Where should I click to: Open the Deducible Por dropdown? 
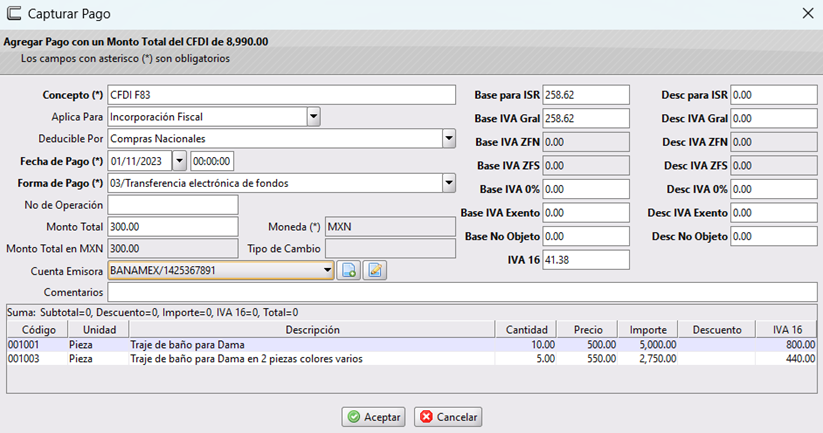click(449, 139)
